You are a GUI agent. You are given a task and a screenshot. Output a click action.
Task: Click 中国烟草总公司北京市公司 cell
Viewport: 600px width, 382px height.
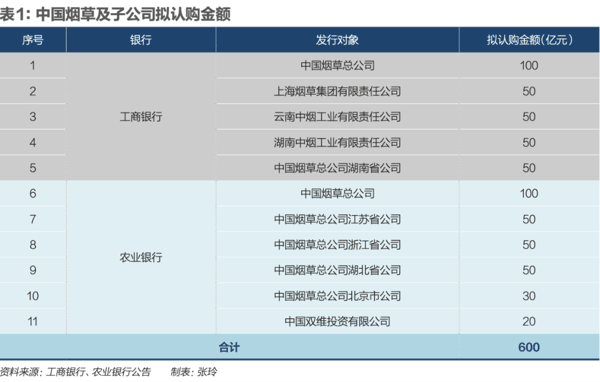[x=338, y=296]
